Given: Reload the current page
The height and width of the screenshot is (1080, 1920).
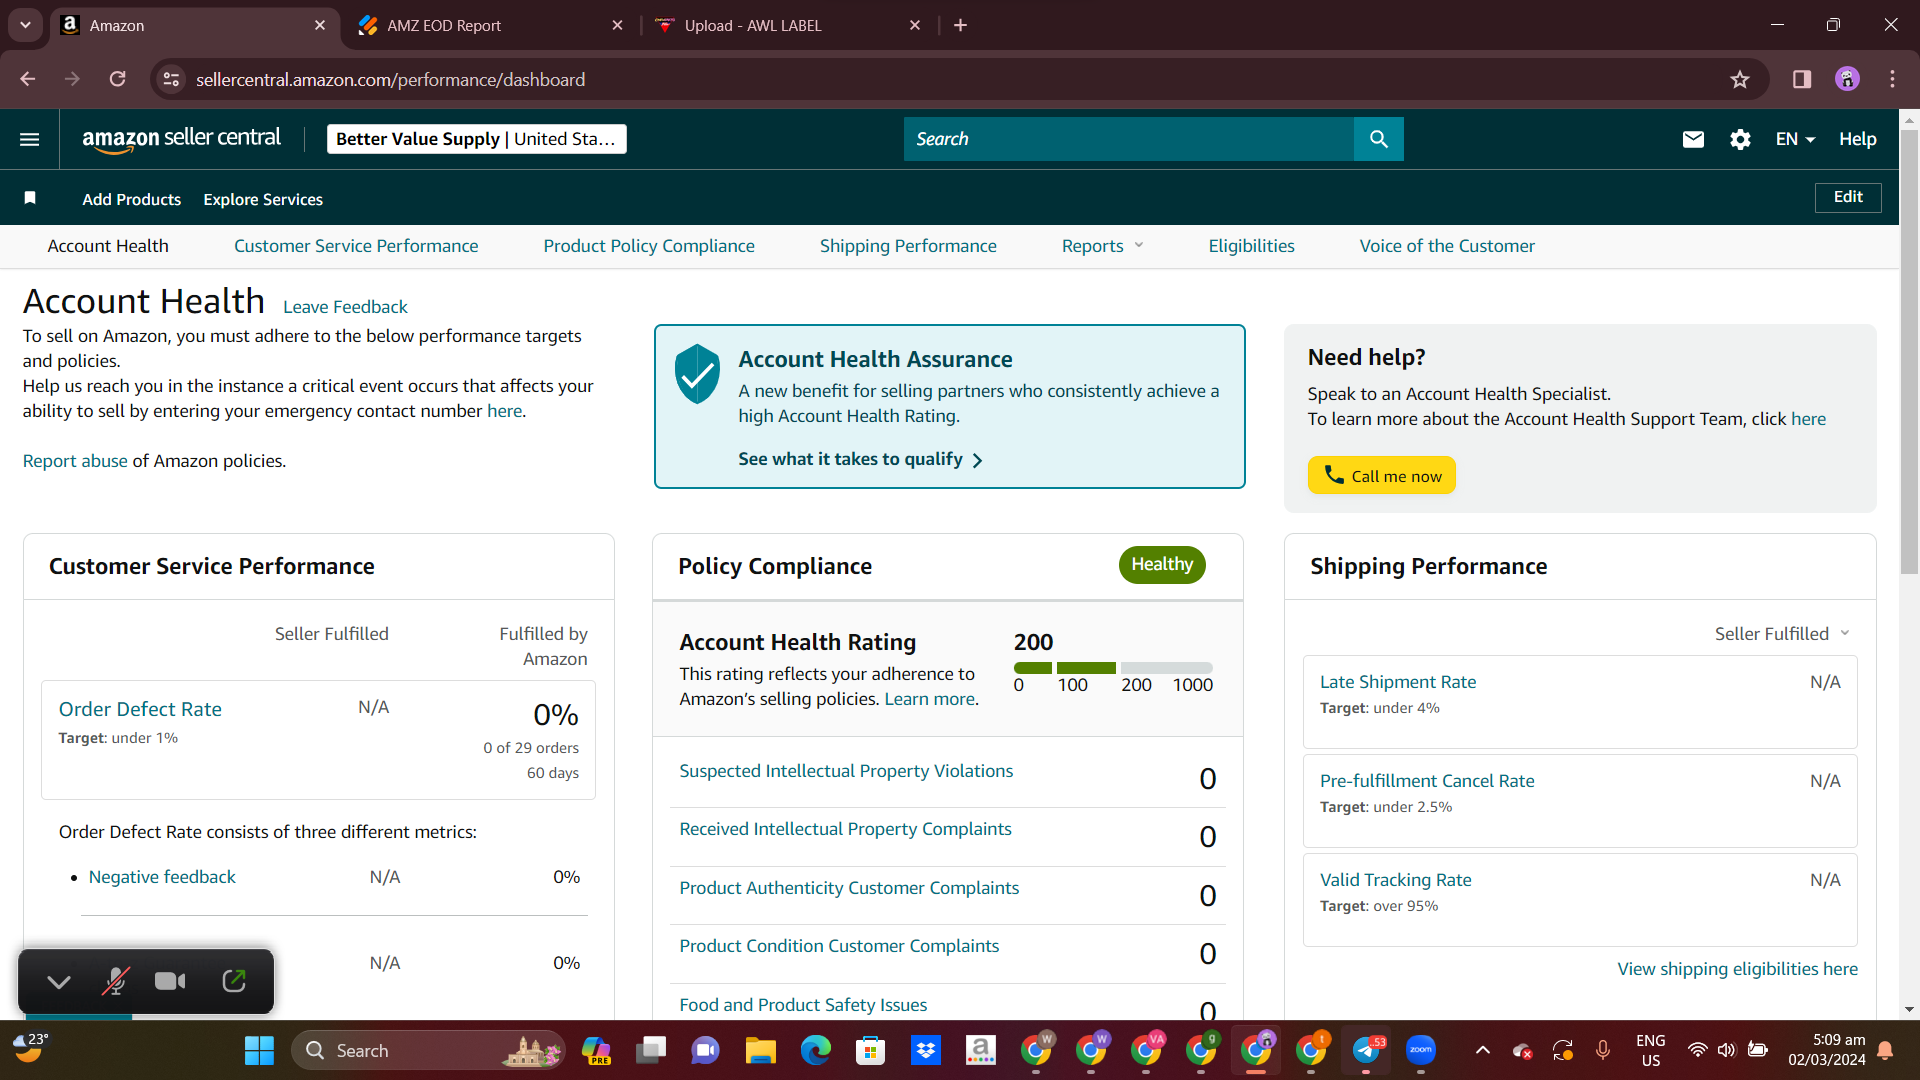Looking at the screenshot, I should point(117,79).
